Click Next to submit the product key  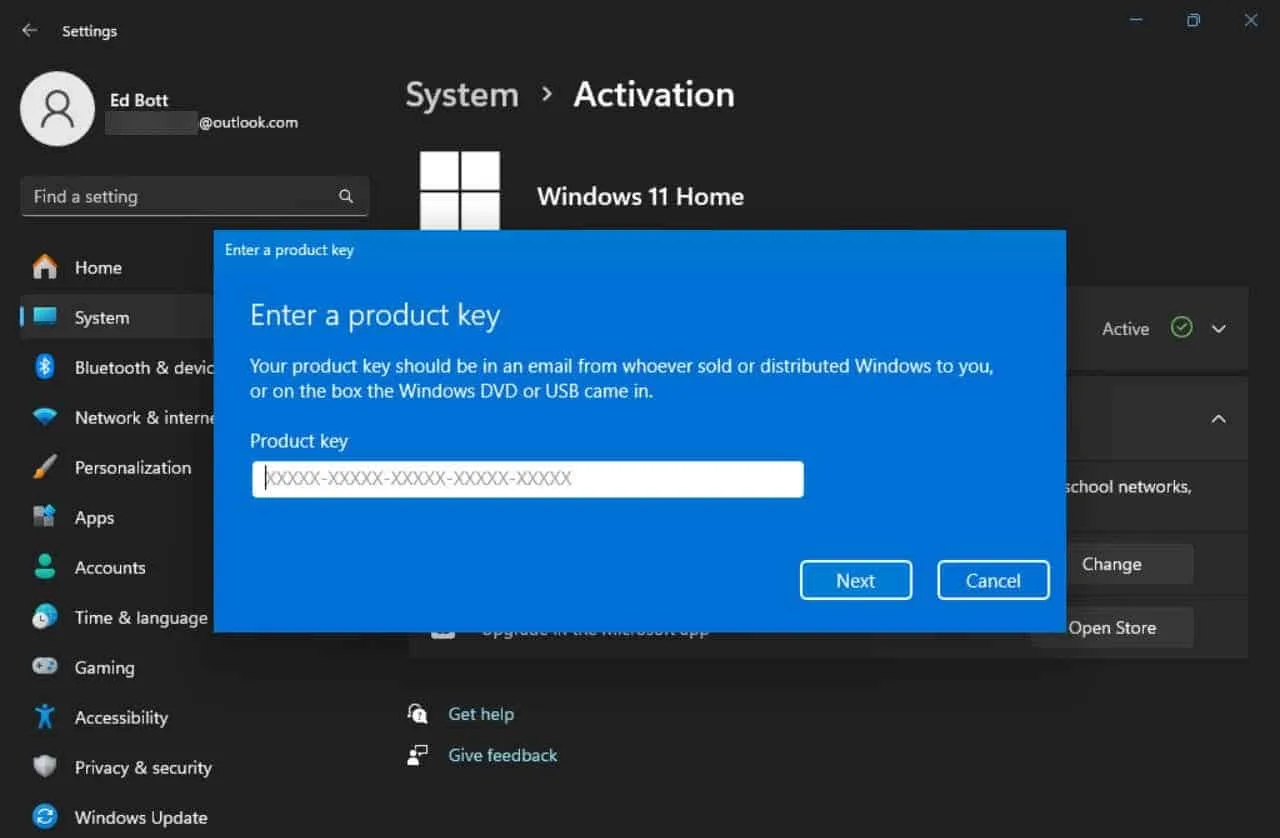point(855,580)
